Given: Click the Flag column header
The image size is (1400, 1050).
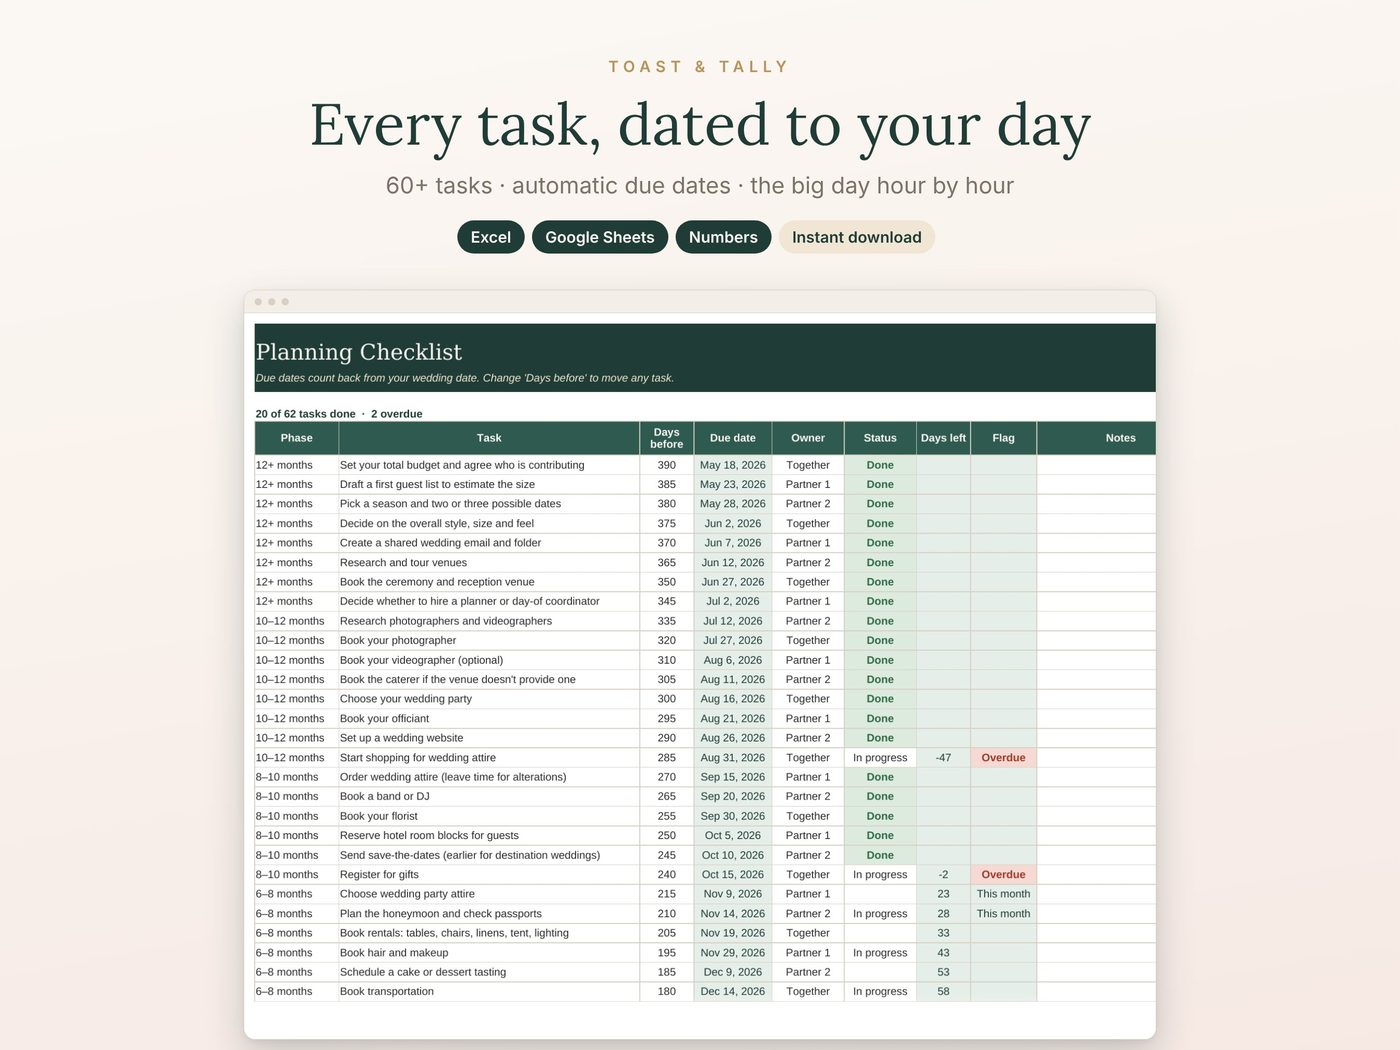Looking at the screenshot, I should (1003, 438).
